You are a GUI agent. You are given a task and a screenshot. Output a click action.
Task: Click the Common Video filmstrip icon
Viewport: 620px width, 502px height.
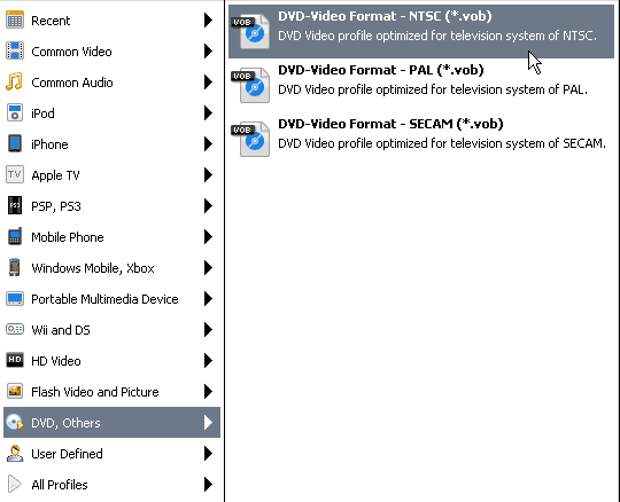point(15,51)
